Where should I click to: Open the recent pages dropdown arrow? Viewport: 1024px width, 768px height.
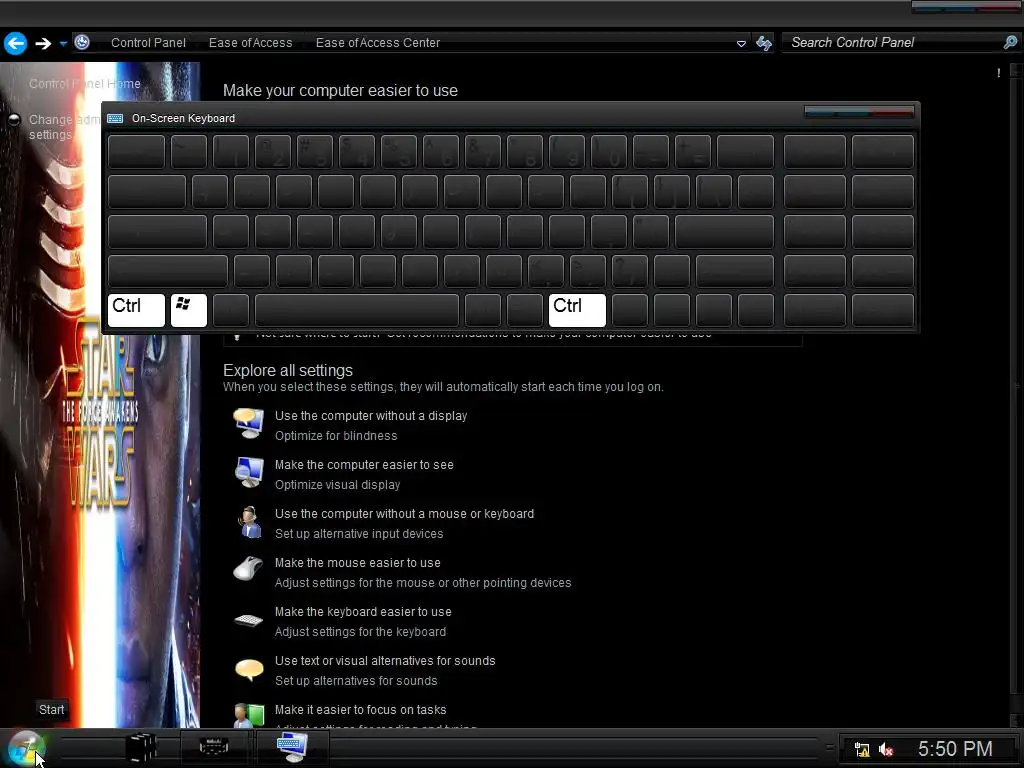click(x=63, y=44)
